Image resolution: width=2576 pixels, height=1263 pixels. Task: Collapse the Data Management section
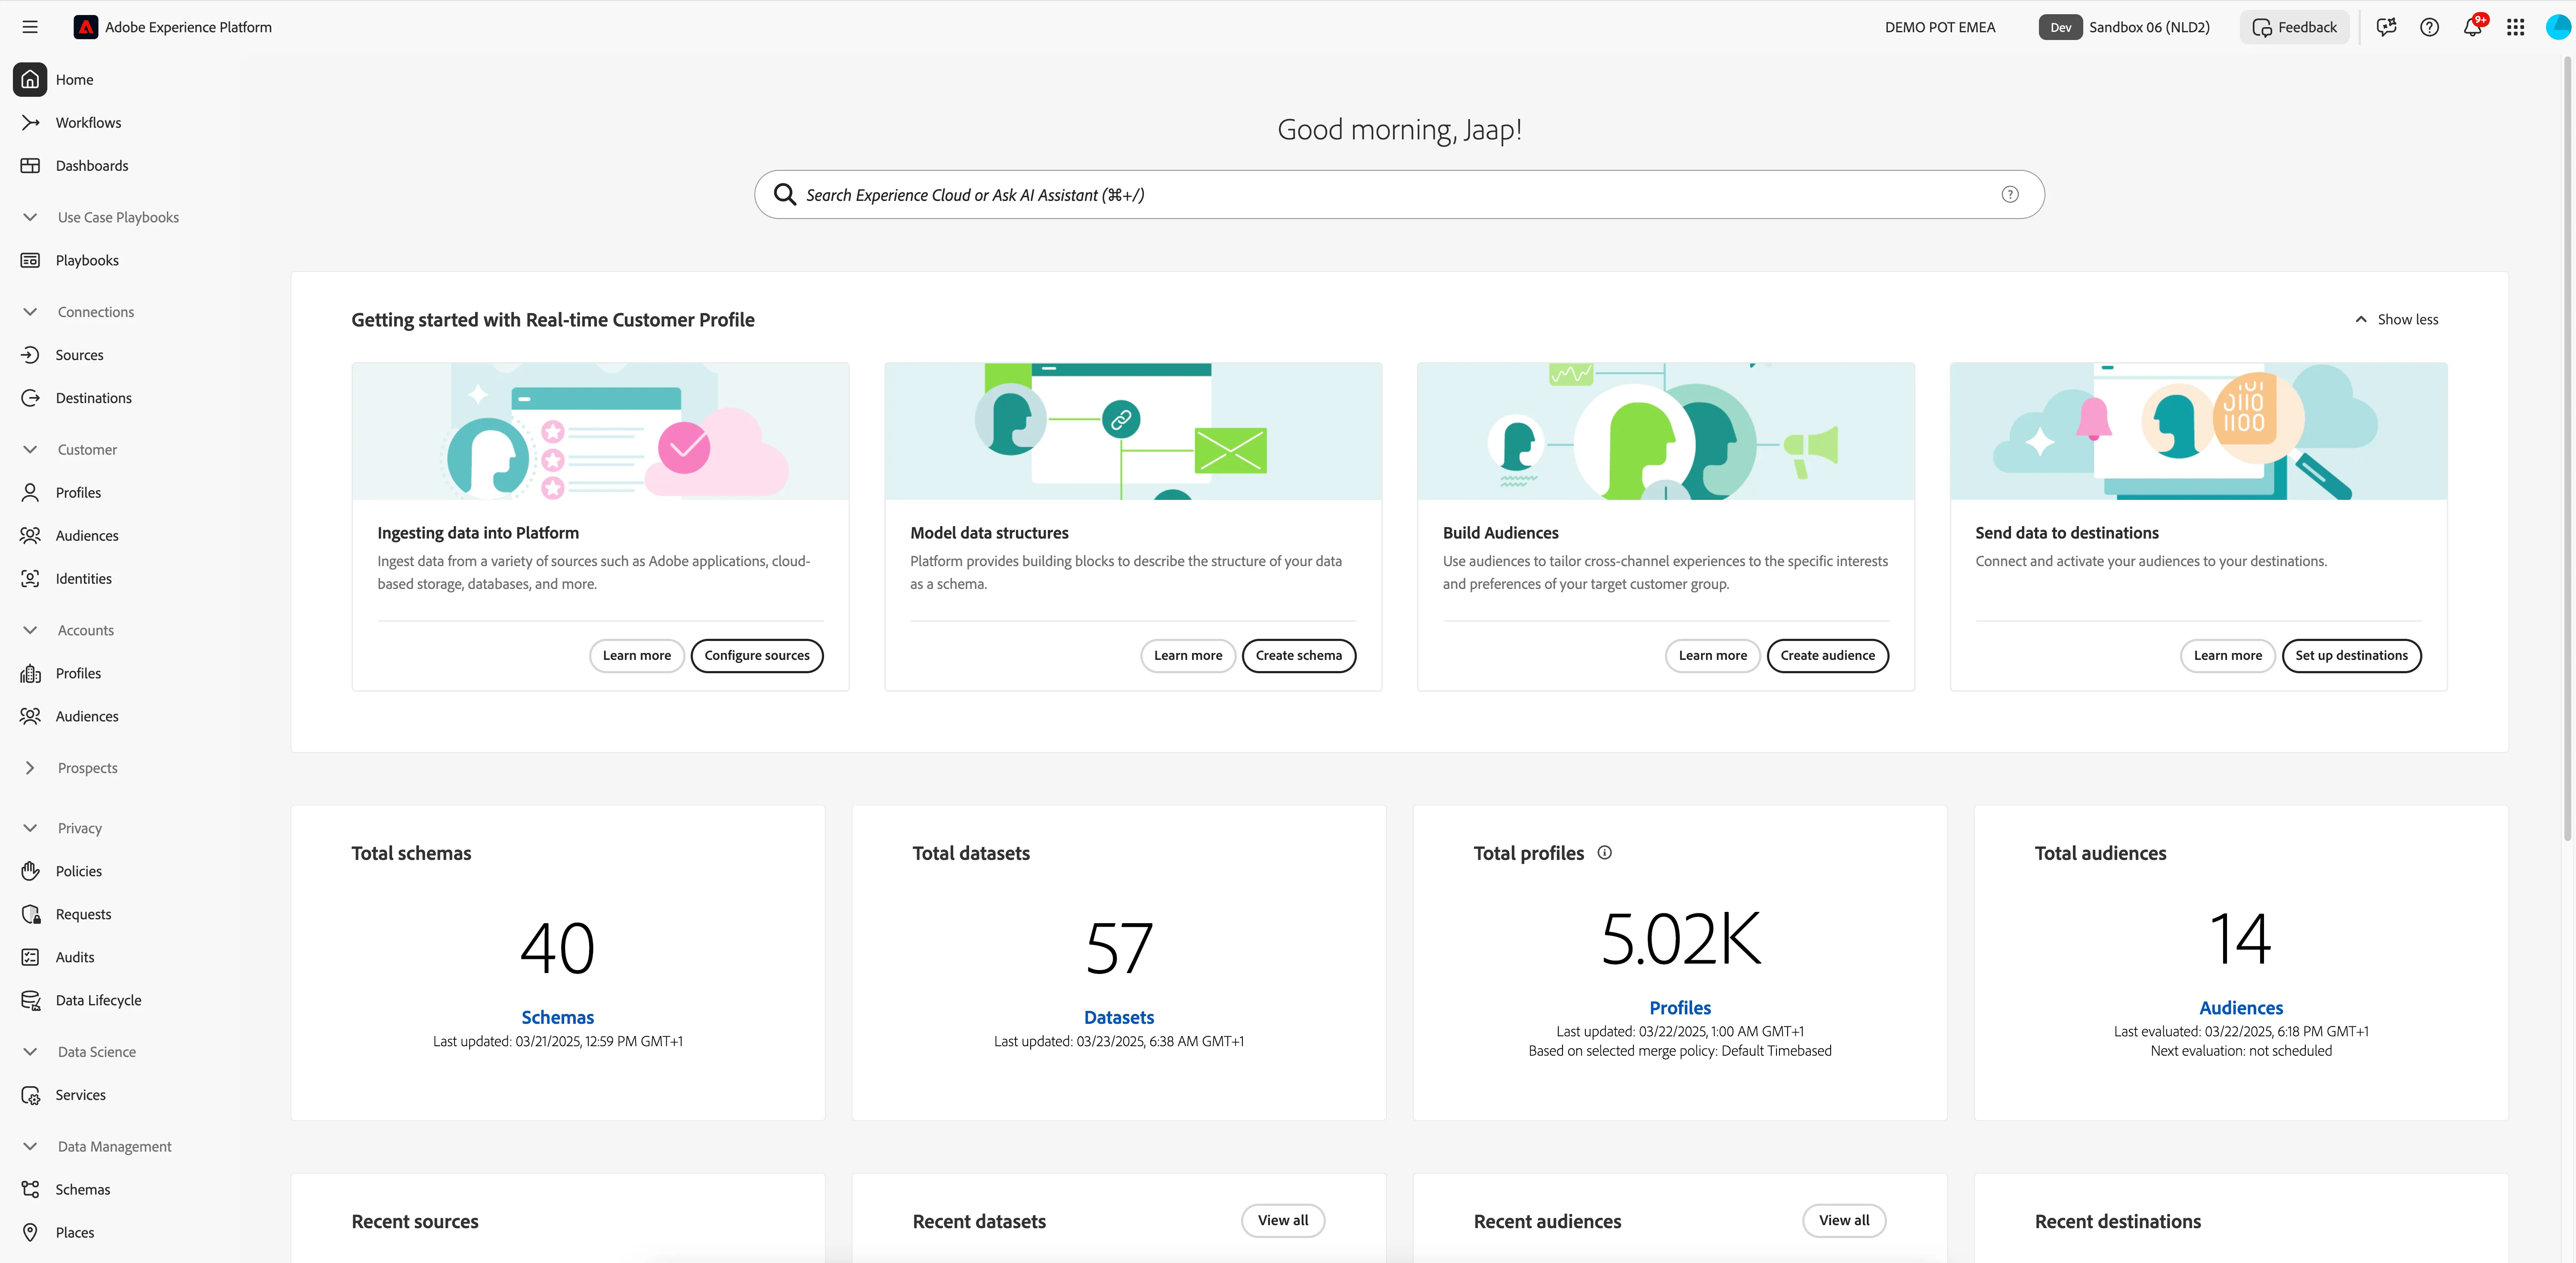[x=30, y=1146]
